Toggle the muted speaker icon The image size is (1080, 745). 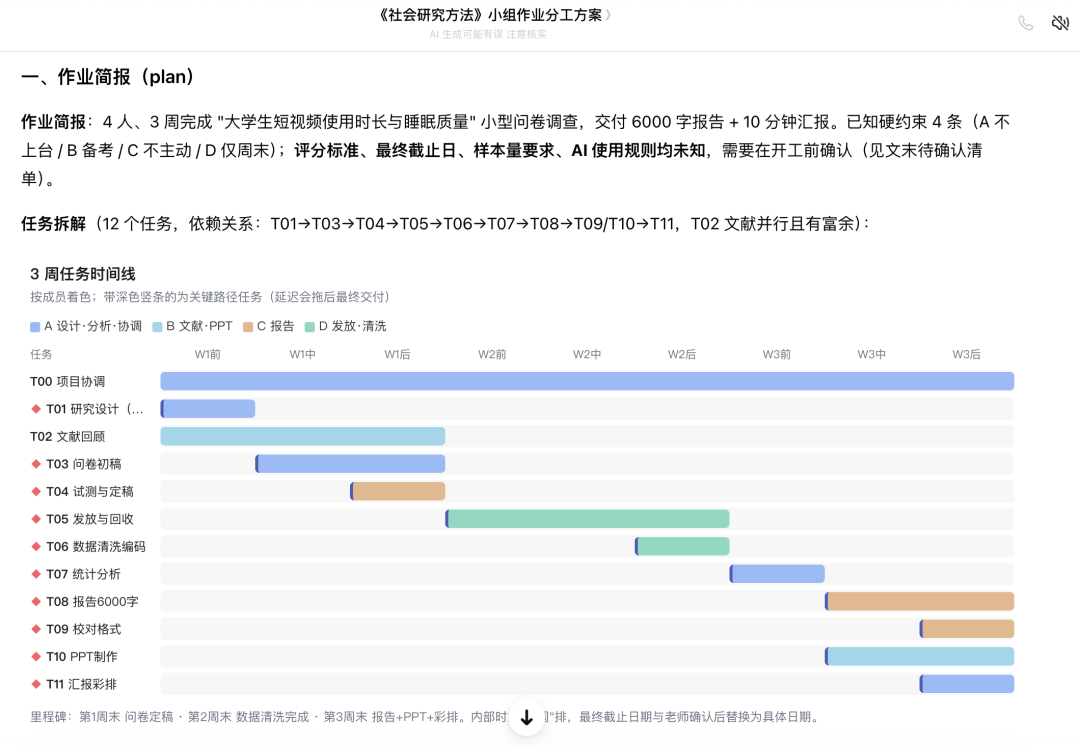pos(1060,23)
